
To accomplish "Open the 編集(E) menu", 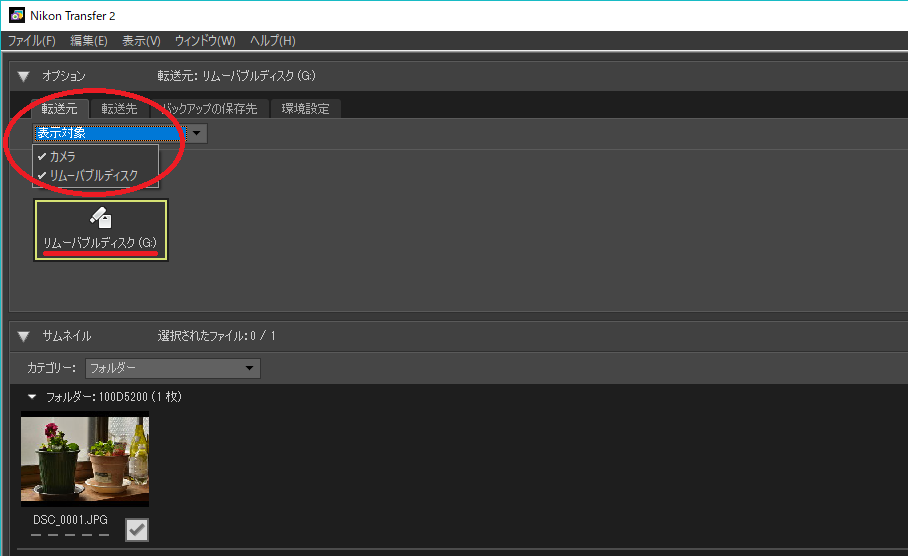I will (89, 41).
